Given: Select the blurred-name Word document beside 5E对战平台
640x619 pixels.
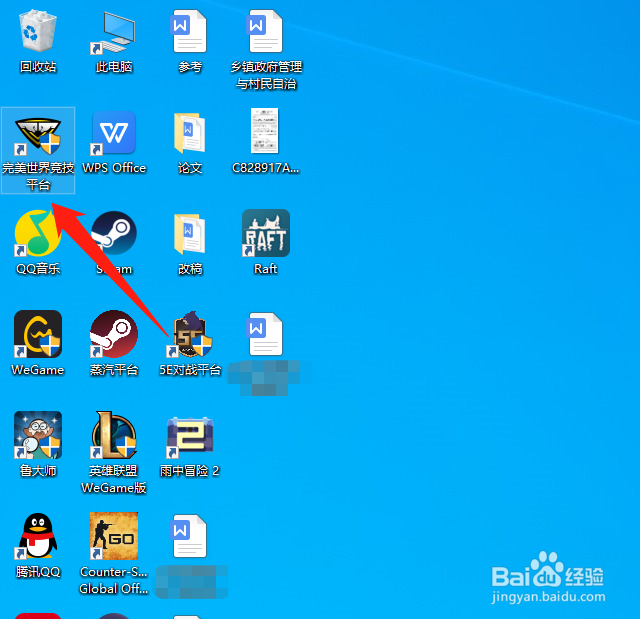Looking at the screenshot, I should point(266,334).
